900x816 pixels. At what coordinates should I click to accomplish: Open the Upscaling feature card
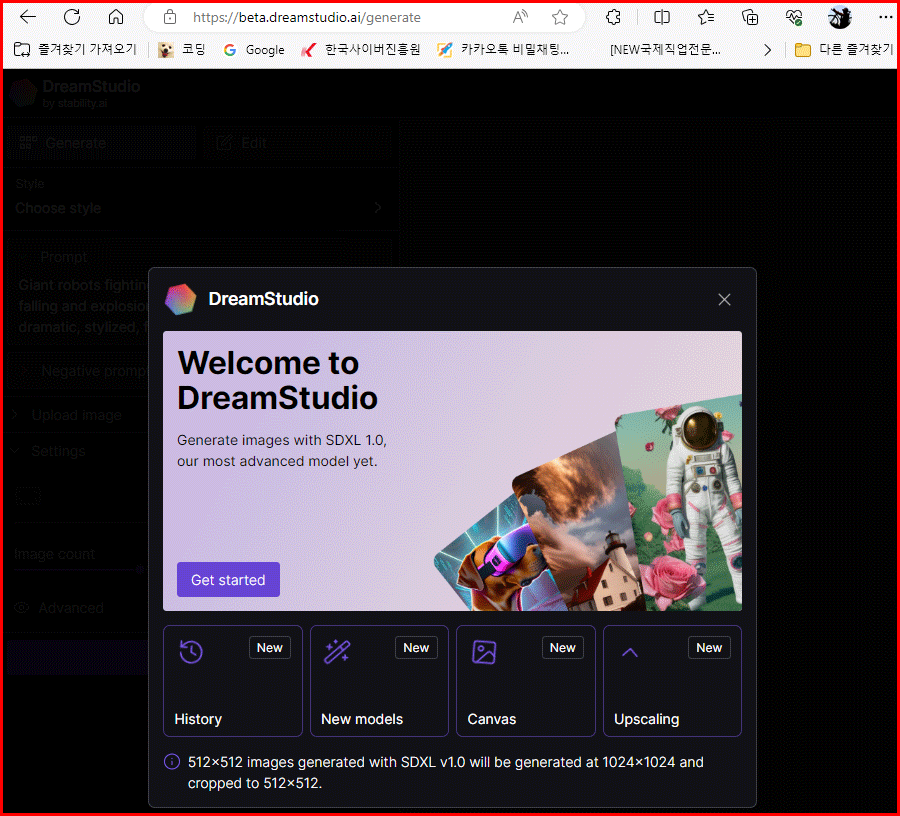click(x=672, y=681)
